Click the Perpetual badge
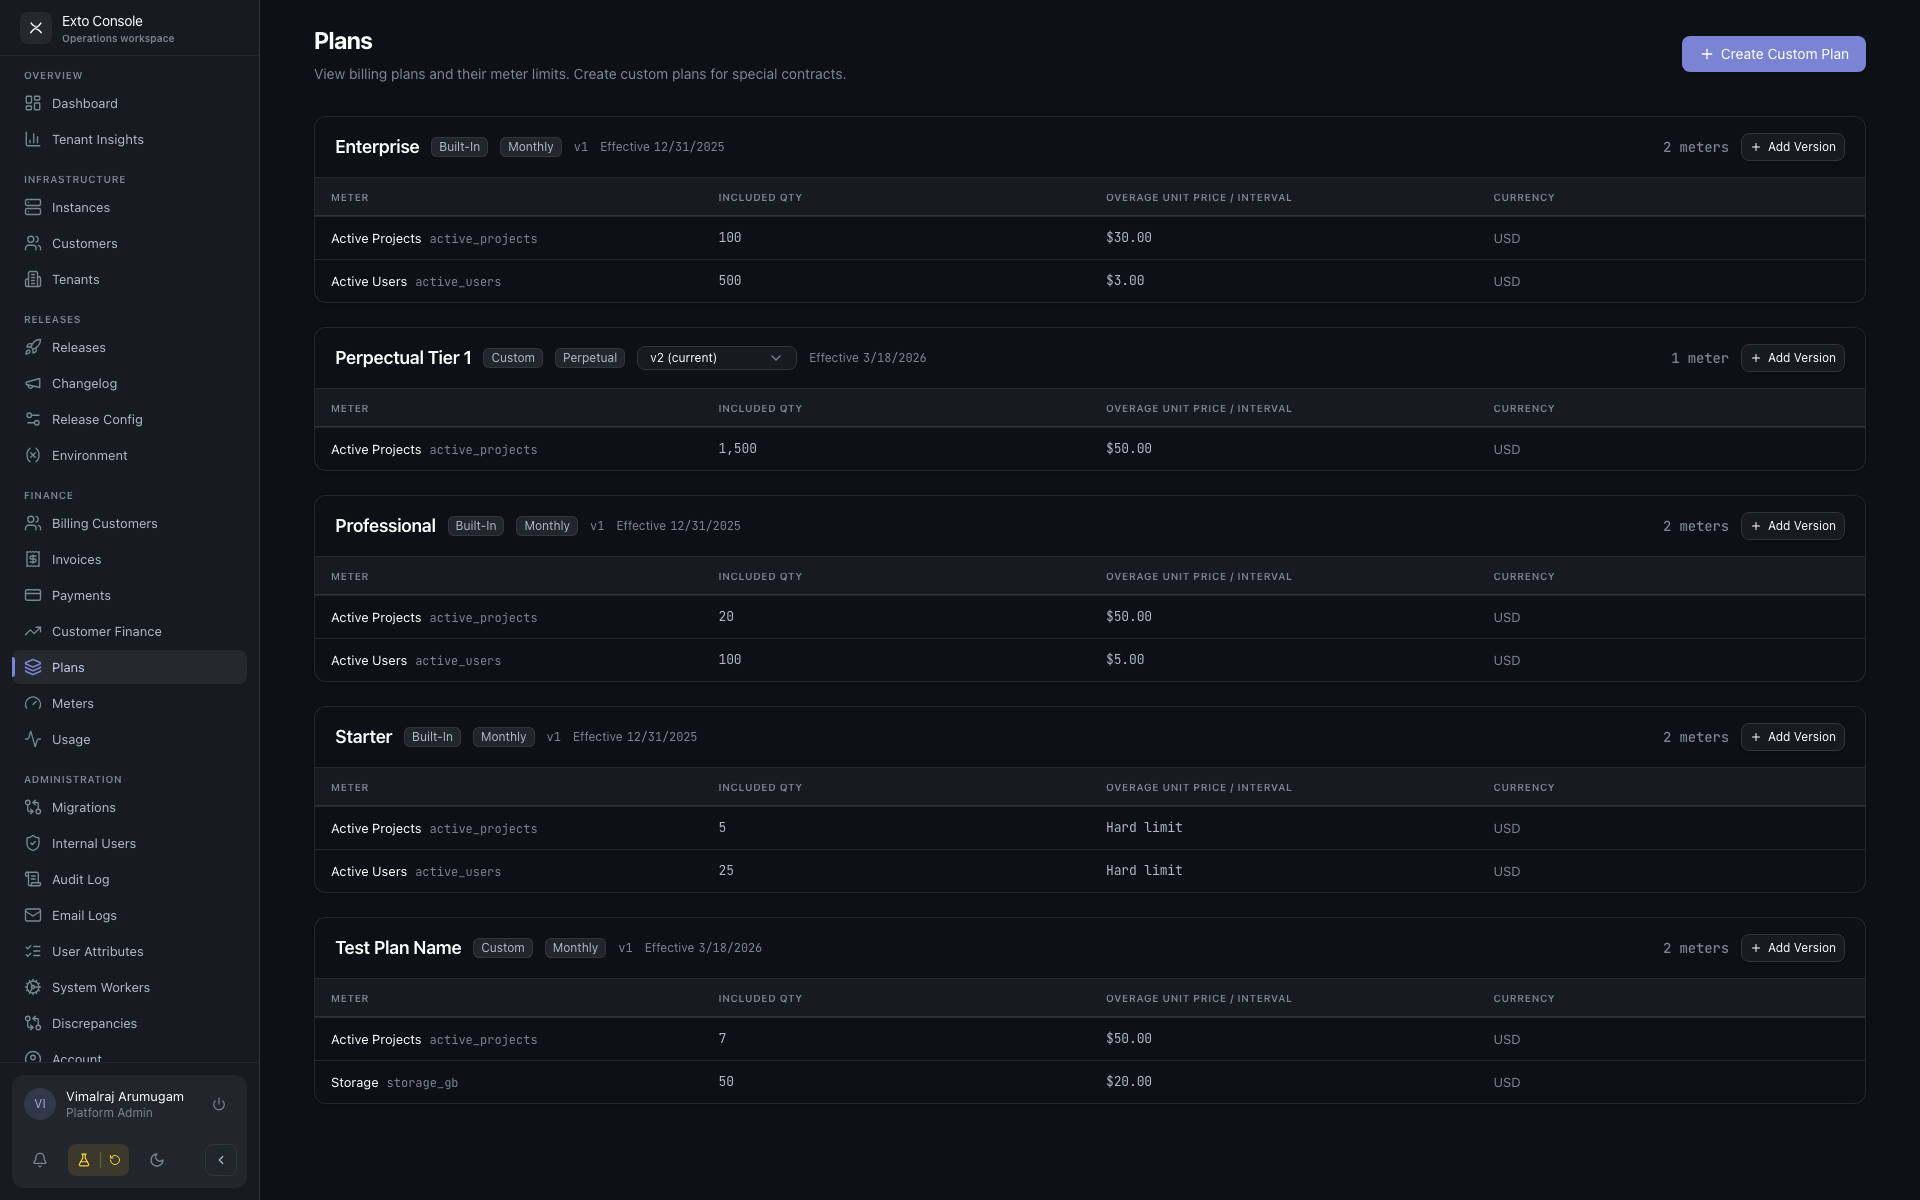The height and width of the screenshot is (1200, 1920). tap(590, 358)
